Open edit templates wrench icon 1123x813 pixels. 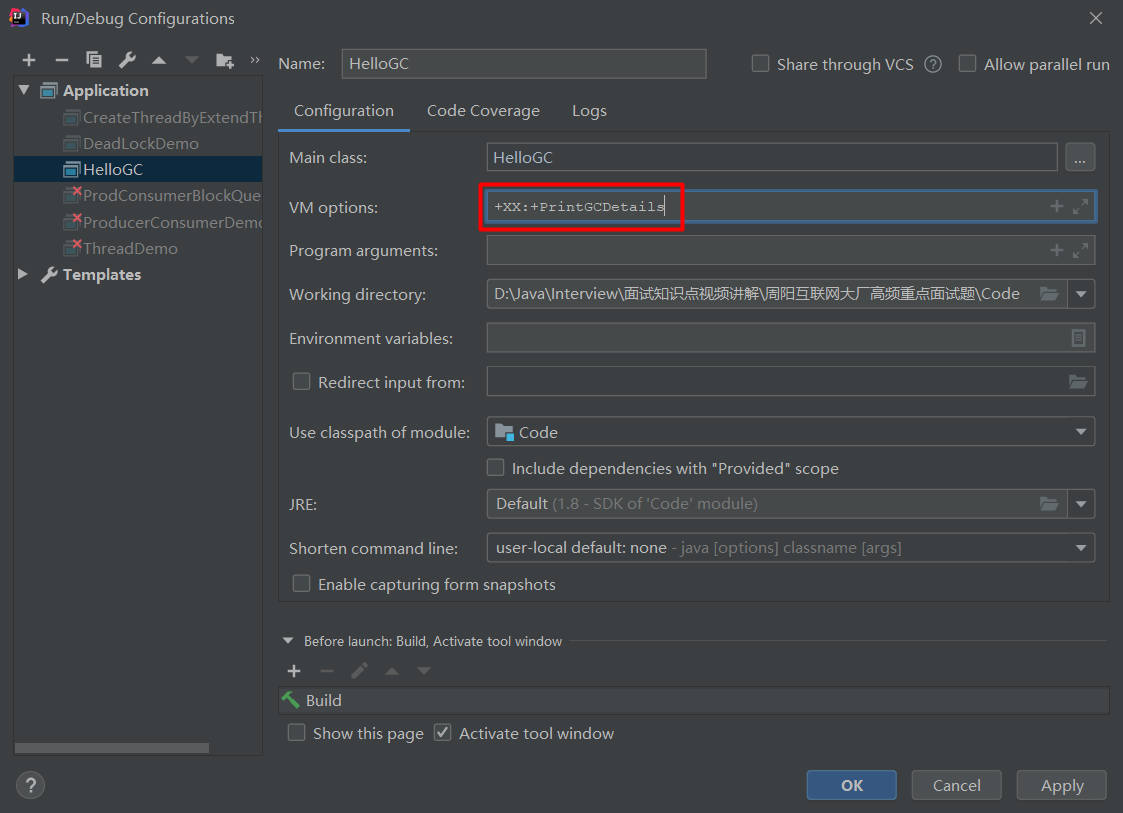127,60
